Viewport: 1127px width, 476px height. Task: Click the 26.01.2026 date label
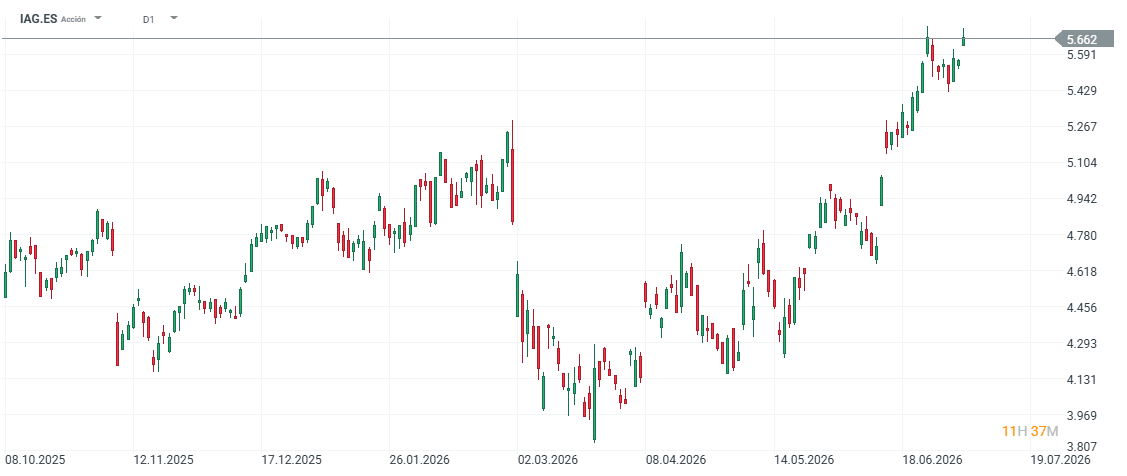[420, 459]
